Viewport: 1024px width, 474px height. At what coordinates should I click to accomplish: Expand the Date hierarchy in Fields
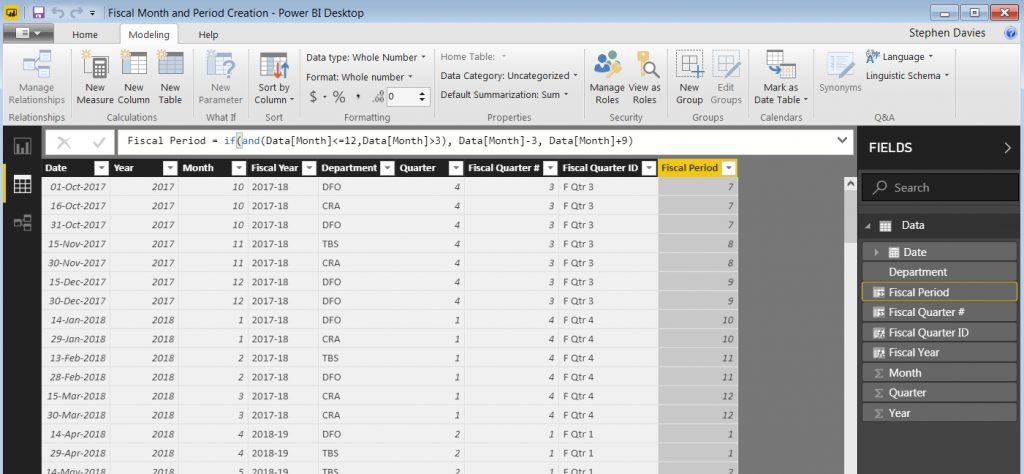(x=876, y=252)
